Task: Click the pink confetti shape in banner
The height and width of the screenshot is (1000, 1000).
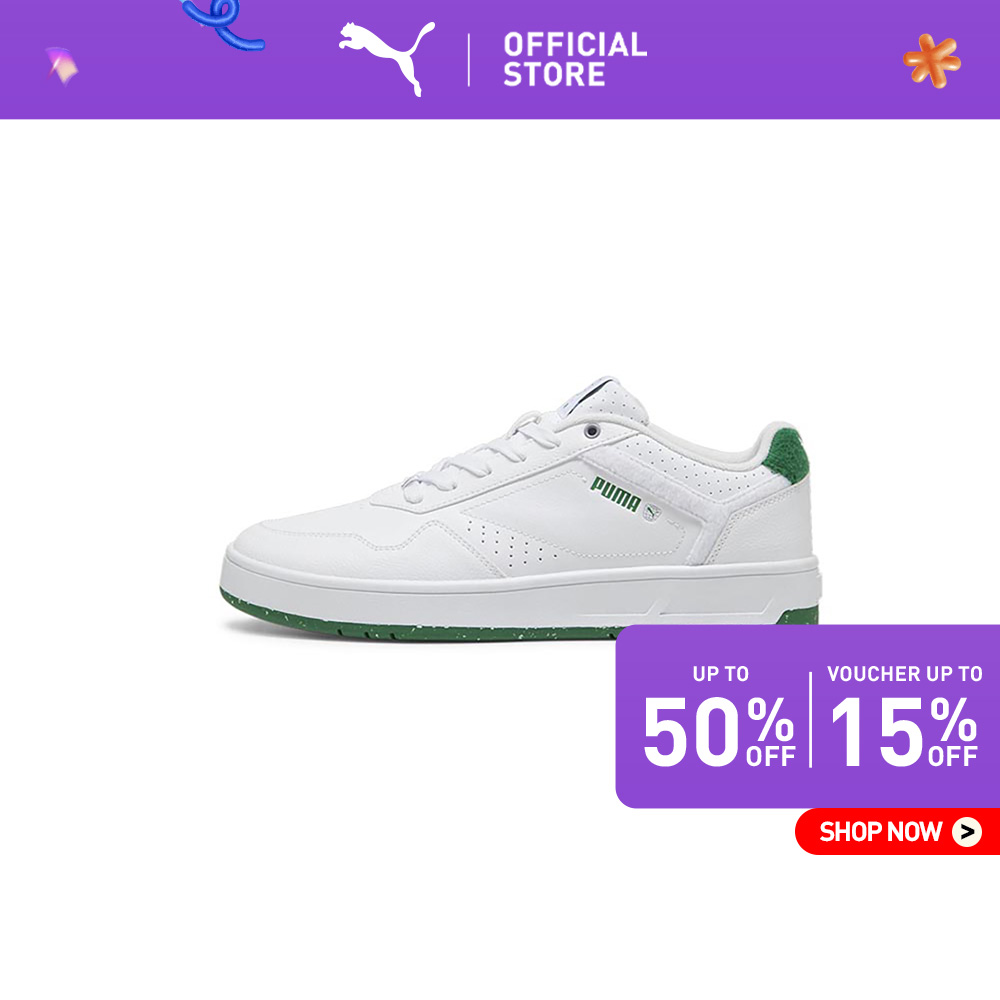Action: (x=62, y=66)
